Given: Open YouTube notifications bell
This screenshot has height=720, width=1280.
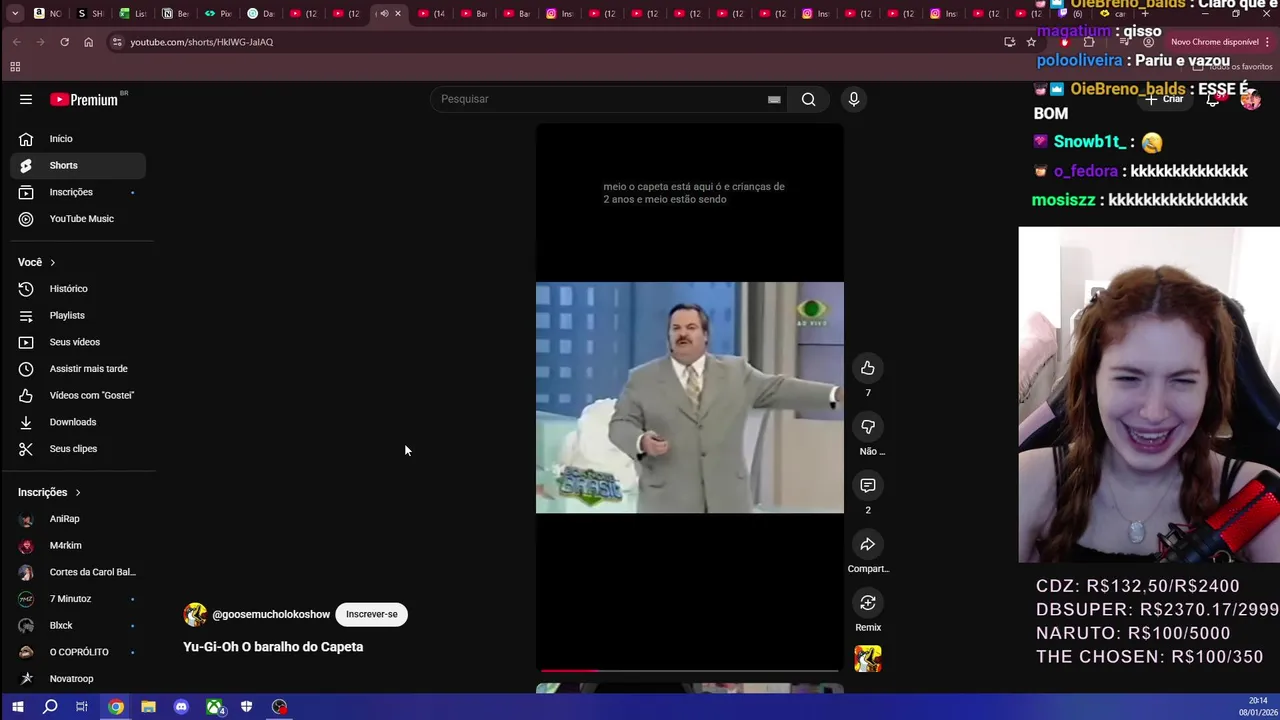Looking at the screenshot, I should 1213,99.
